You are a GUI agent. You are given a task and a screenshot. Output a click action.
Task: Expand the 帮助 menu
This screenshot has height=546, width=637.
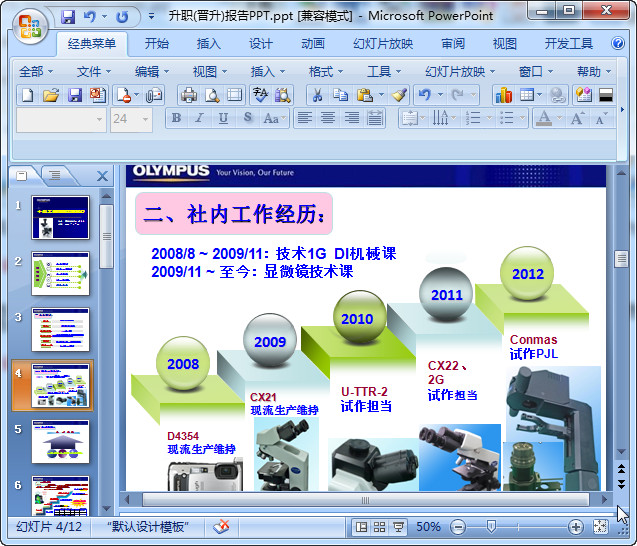pos(594,72)
